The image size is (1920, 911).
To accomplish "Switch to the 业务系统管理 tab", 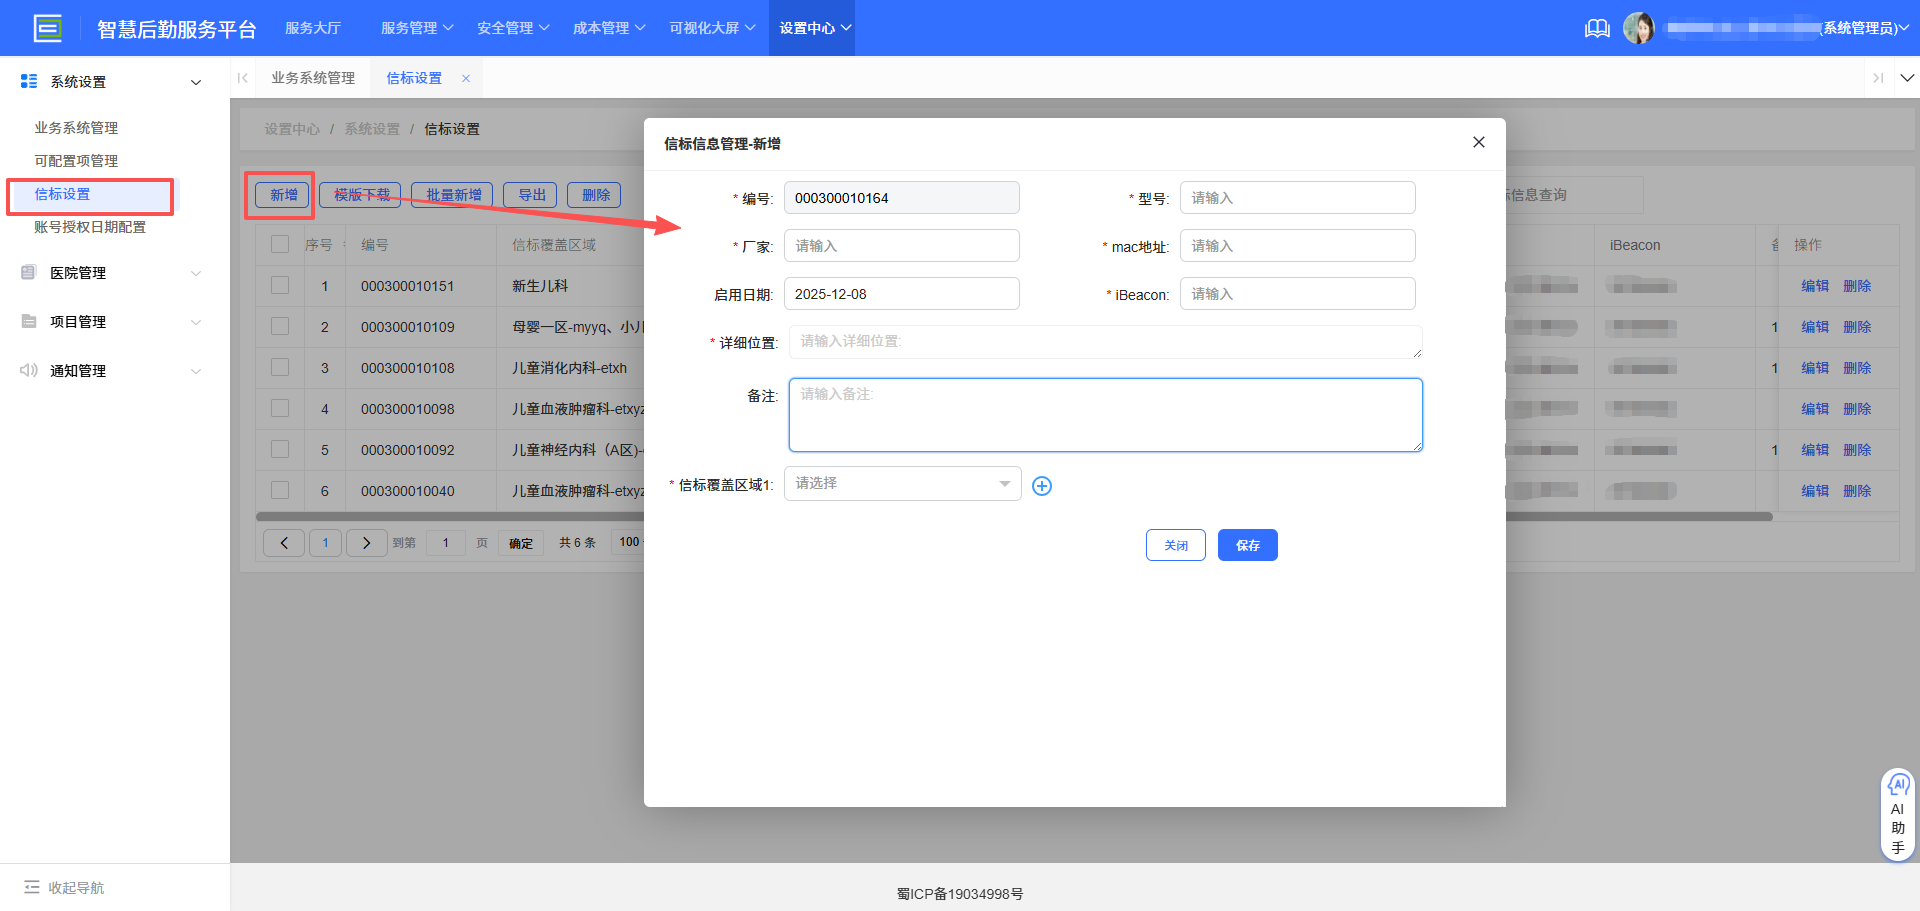I will point(313,77).
